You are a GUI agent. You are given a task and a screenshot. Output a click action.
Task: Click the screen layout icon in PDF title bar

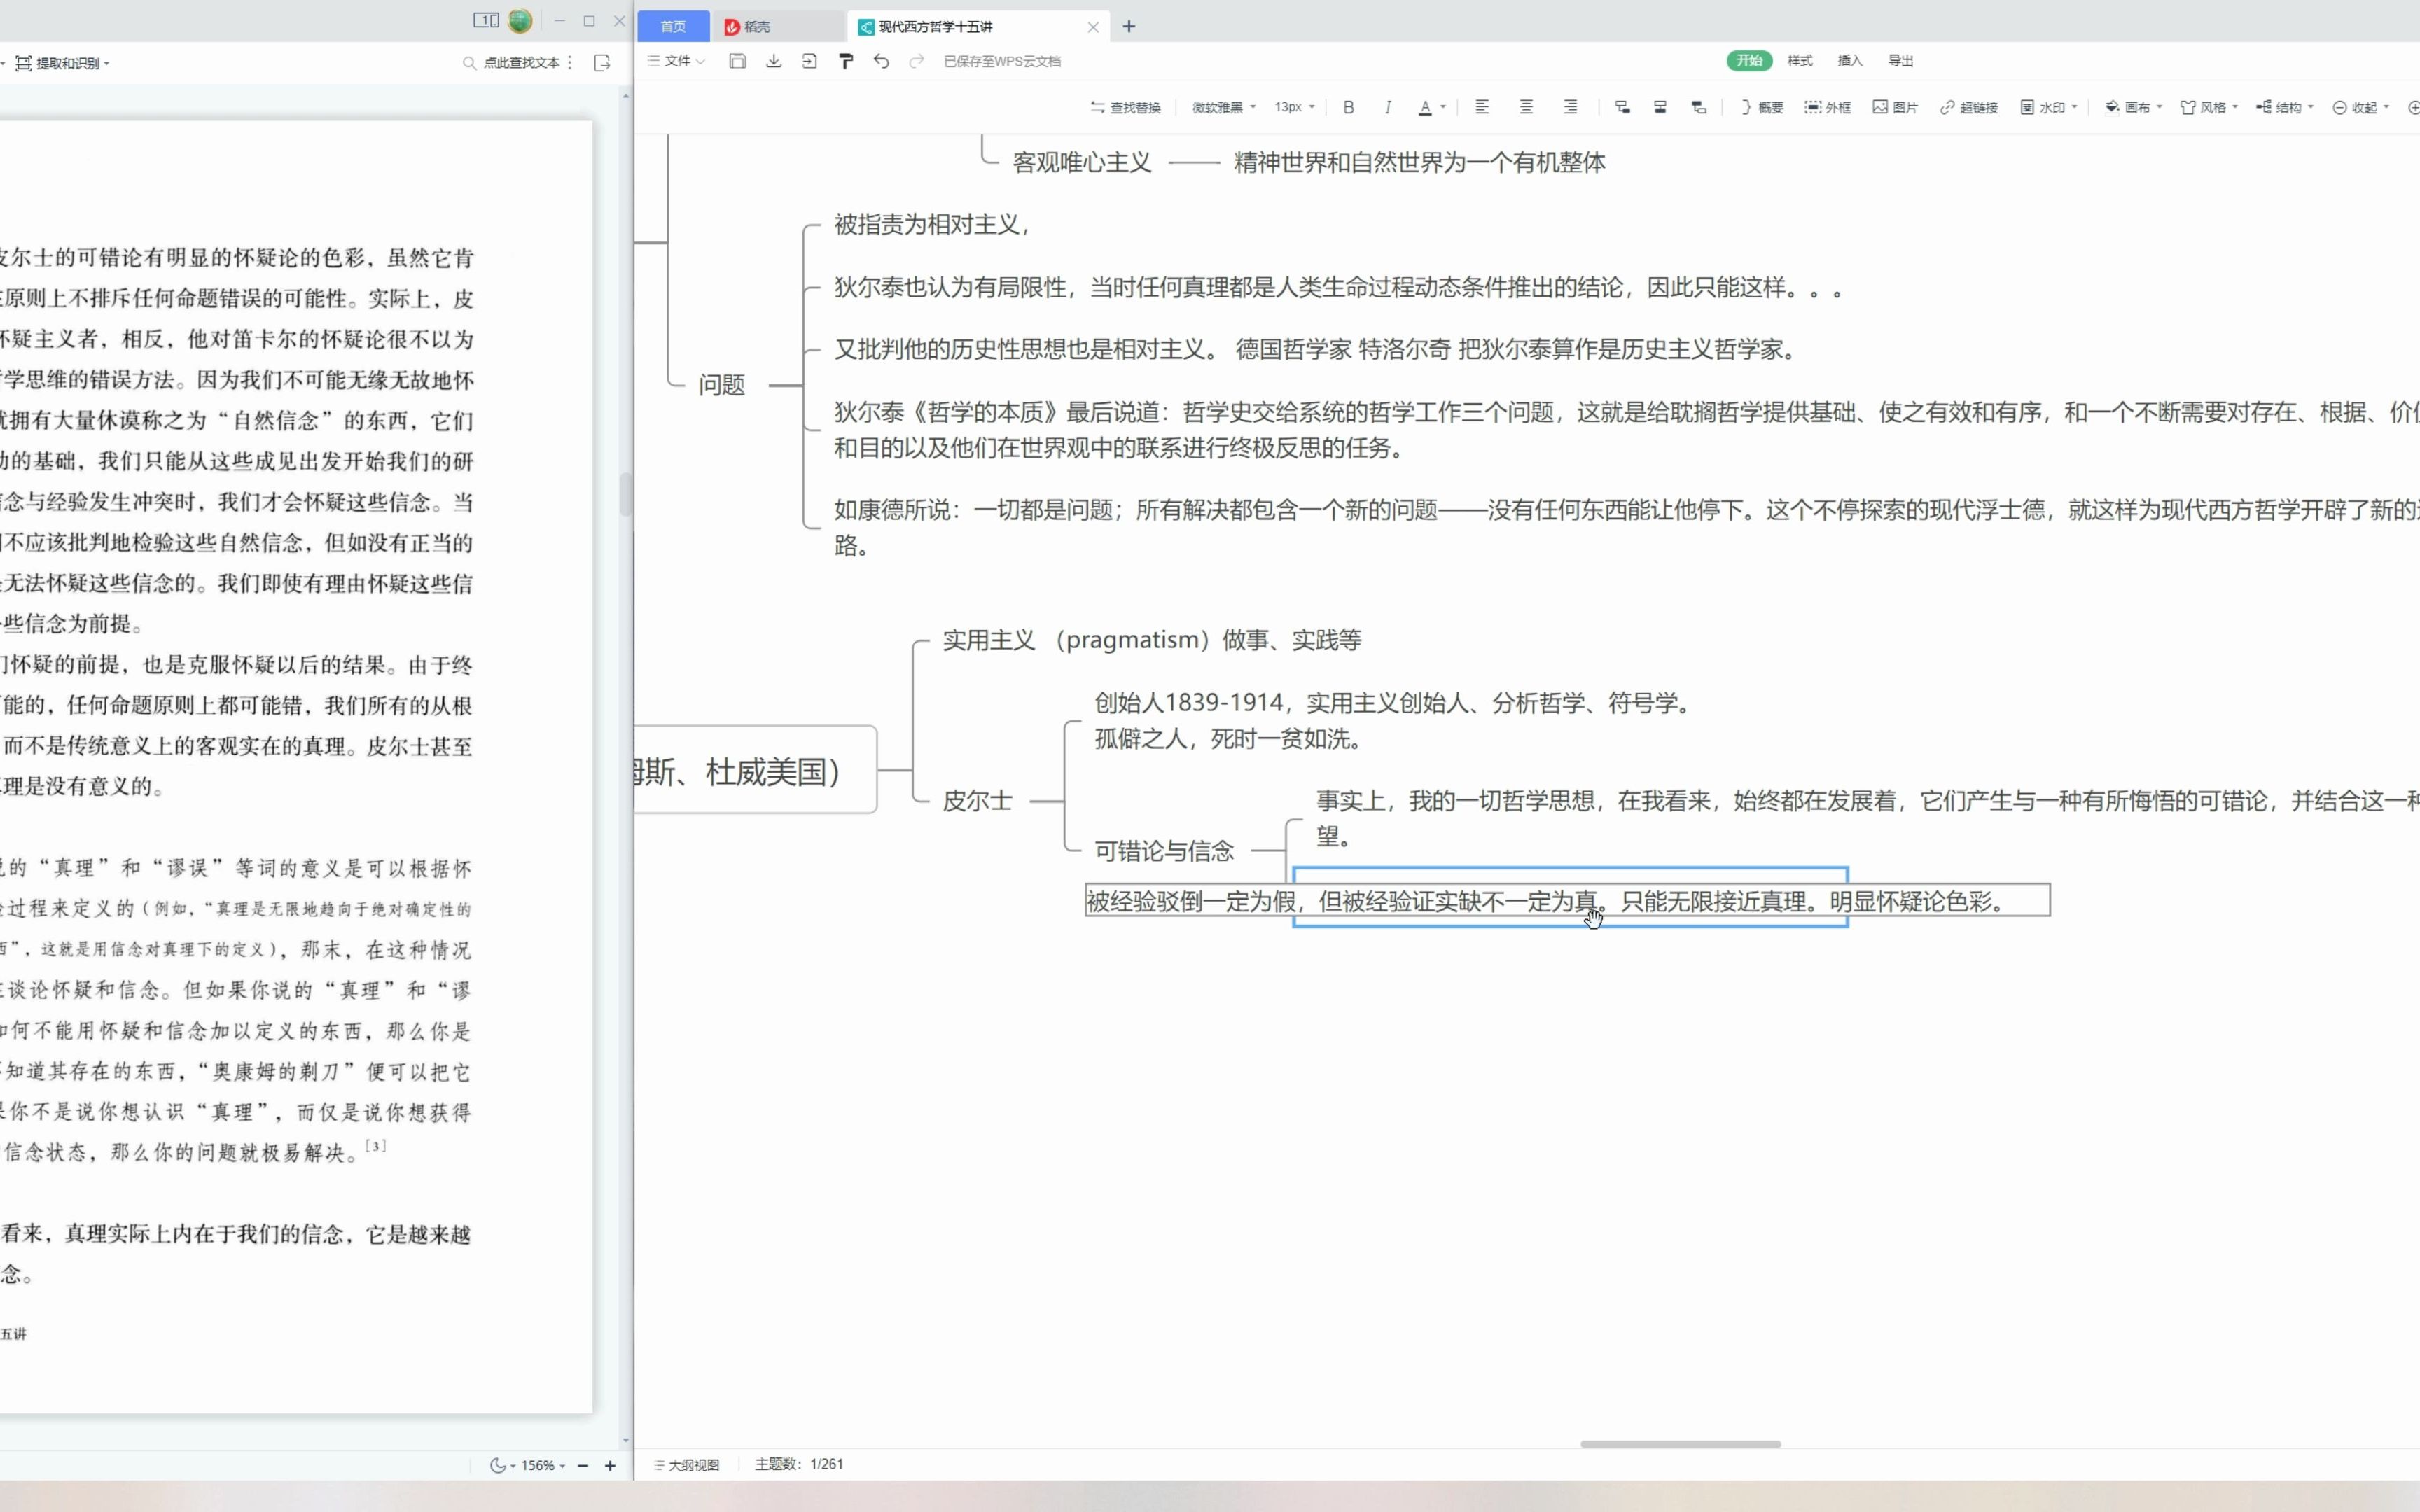point(486,20)
